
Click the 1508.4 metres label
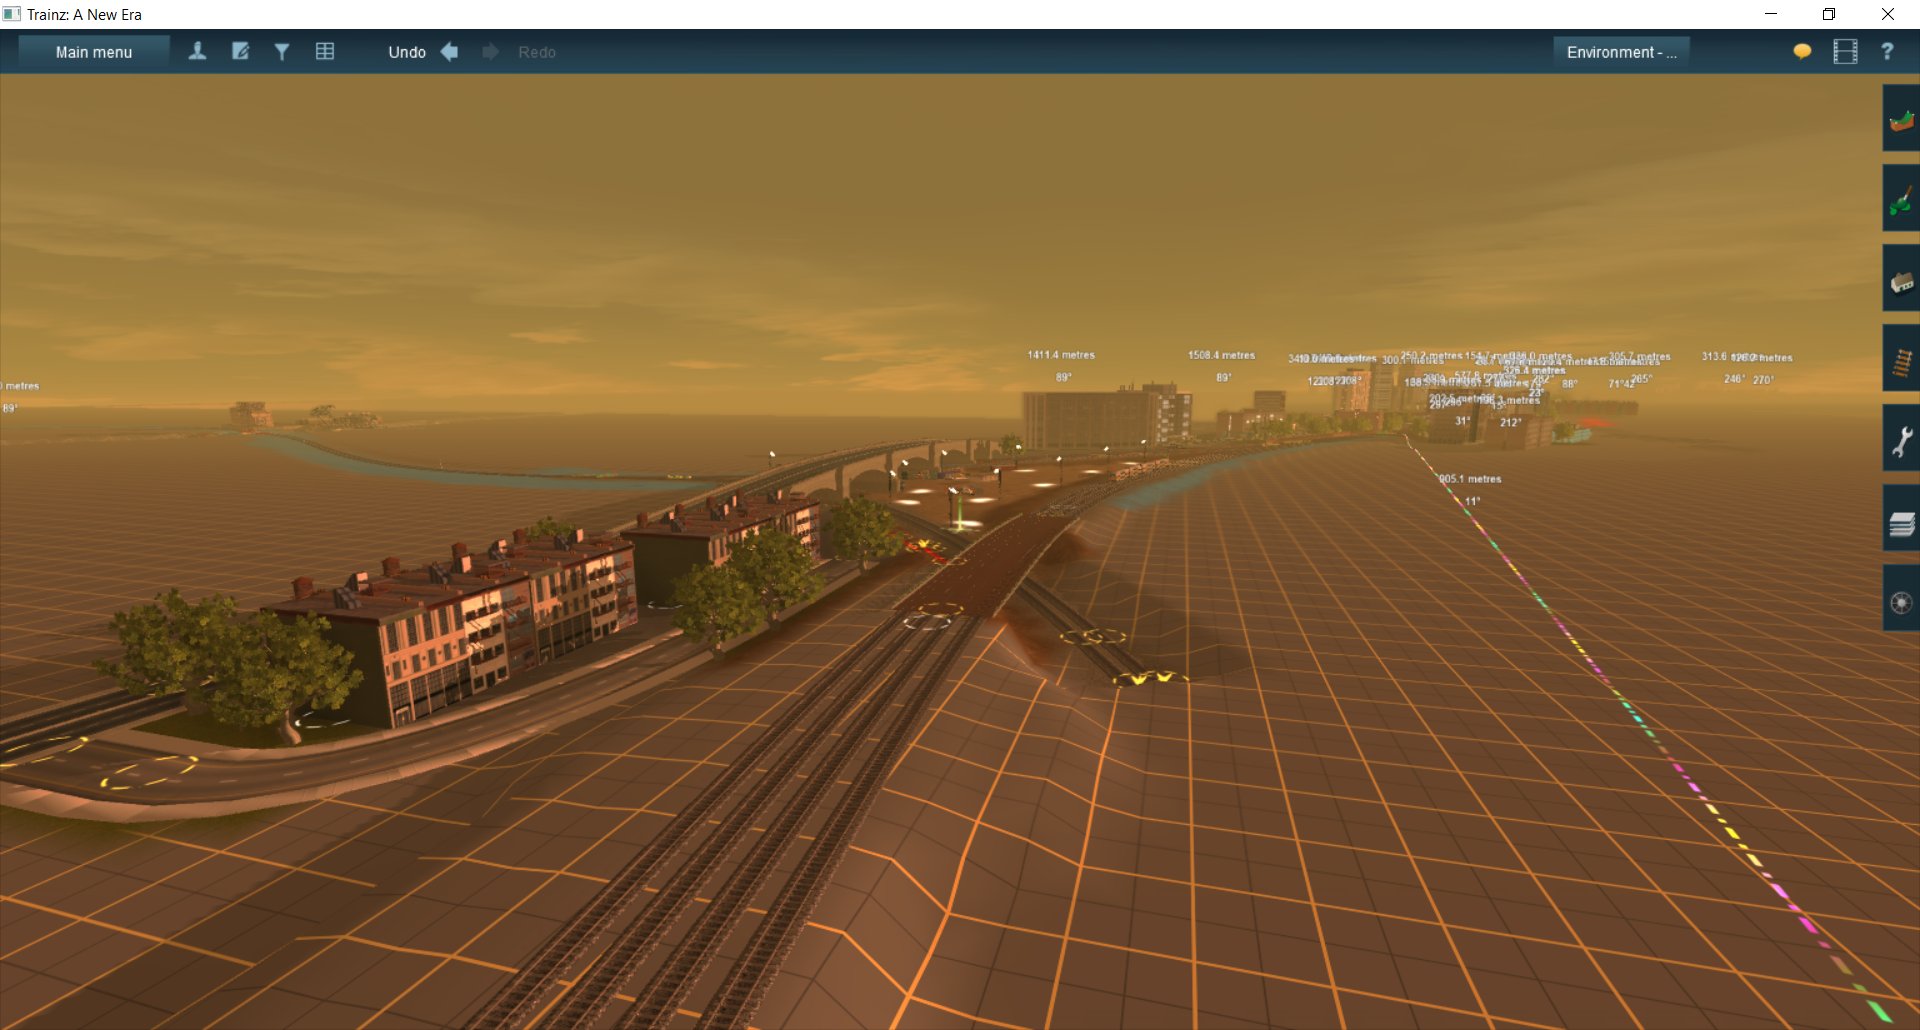click(1221, 355)
